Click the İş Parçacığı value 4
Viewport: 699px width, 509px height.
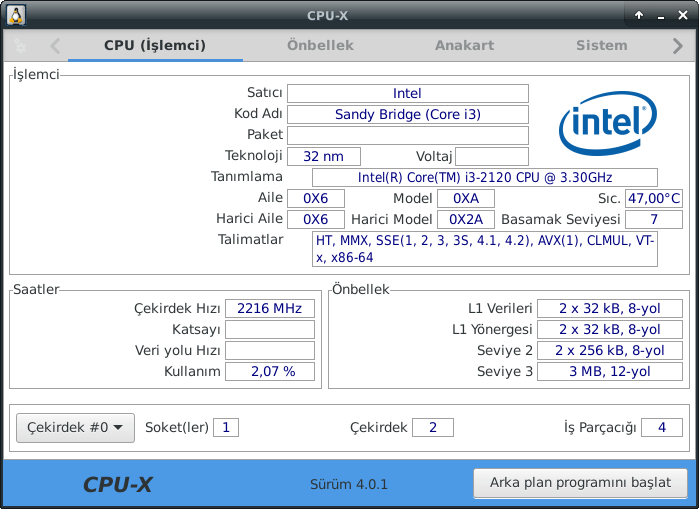(x=662, y=427)
